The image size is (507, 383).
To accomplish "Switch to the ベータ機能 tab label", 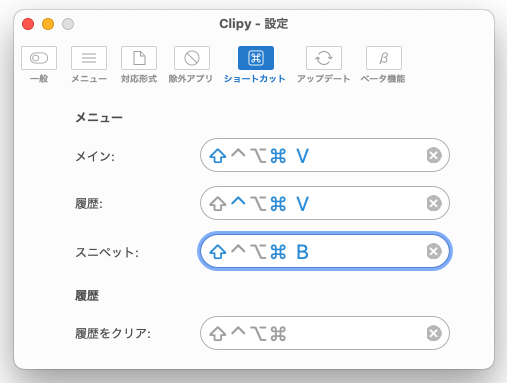I will click(x=383, y=79).
